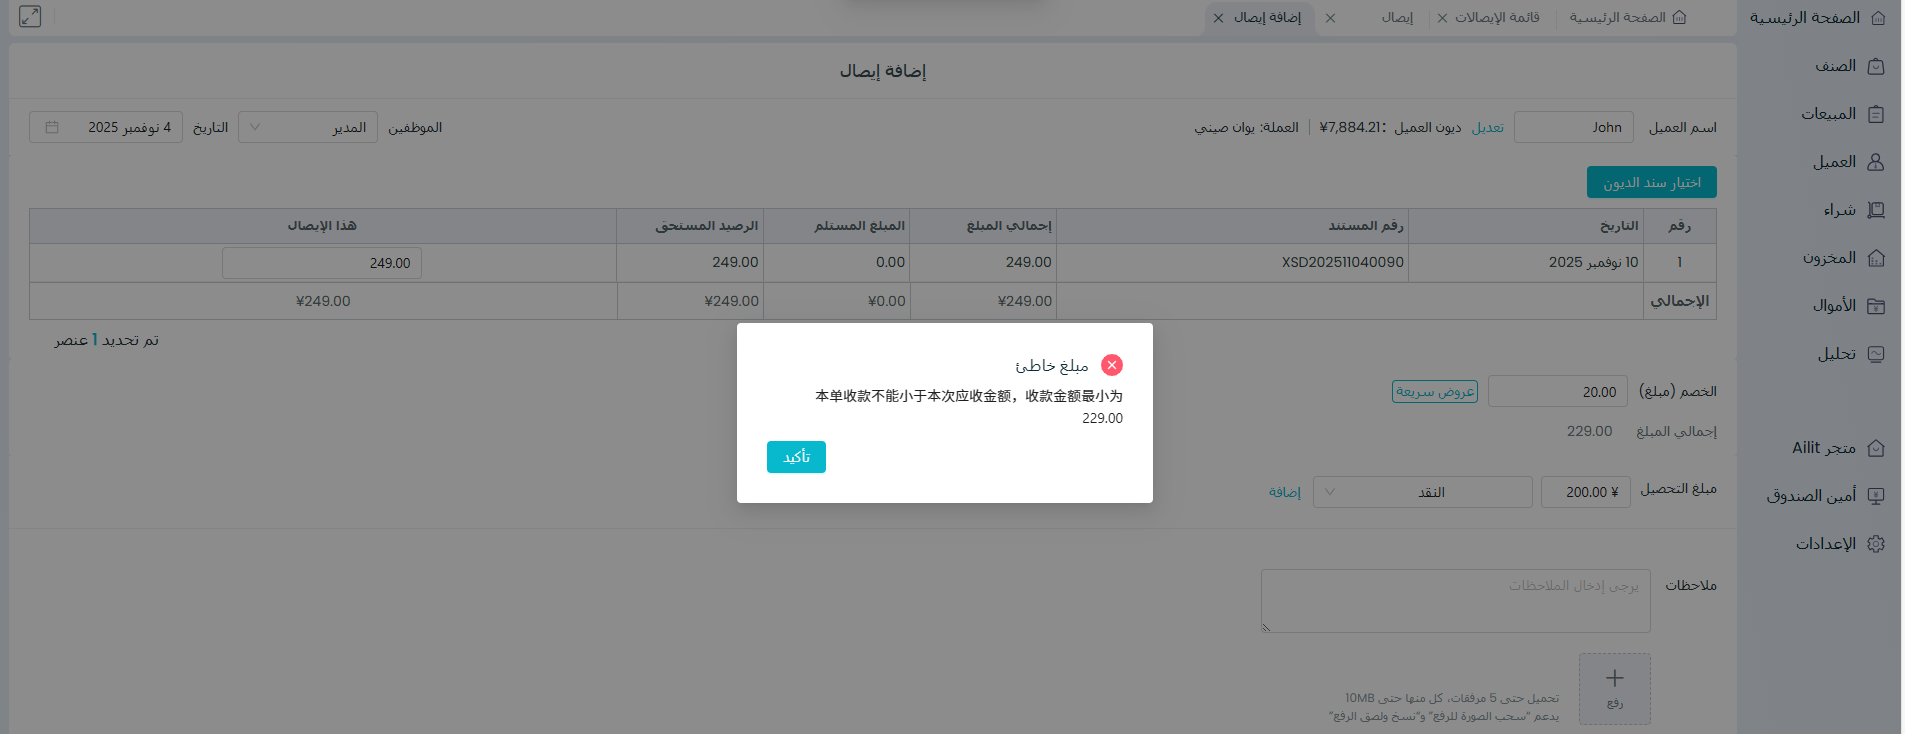The width and height of the screenshot is (1905, 734).
Task: Open the المبيعات (Sales) sidebar icon
Action: pyautogui.click(x=1876, y=114)
